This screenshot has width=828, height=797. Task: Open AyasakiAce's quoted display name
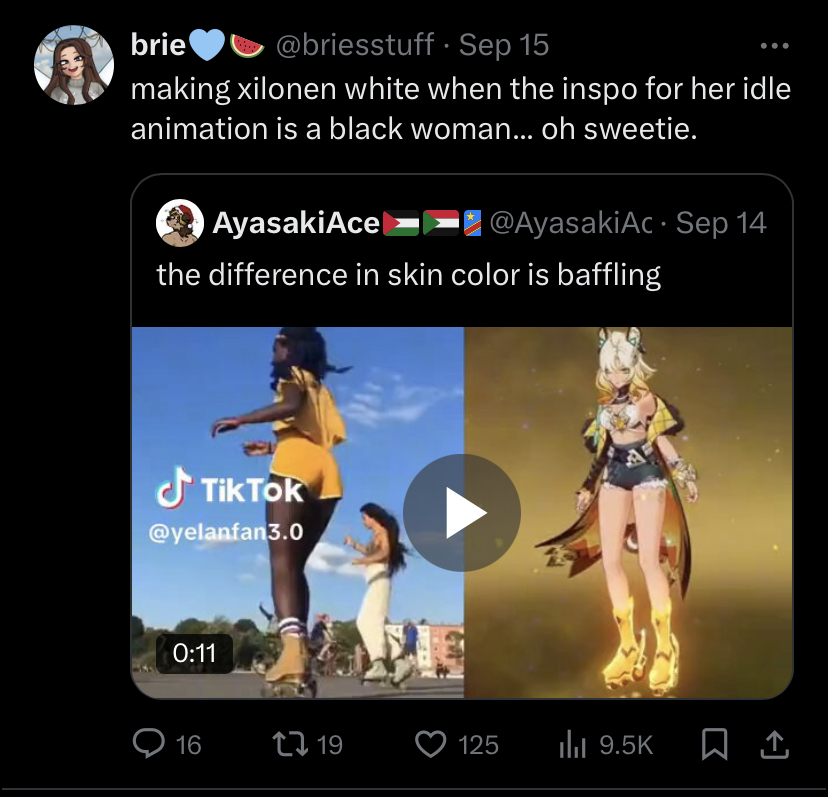(296, 223)
